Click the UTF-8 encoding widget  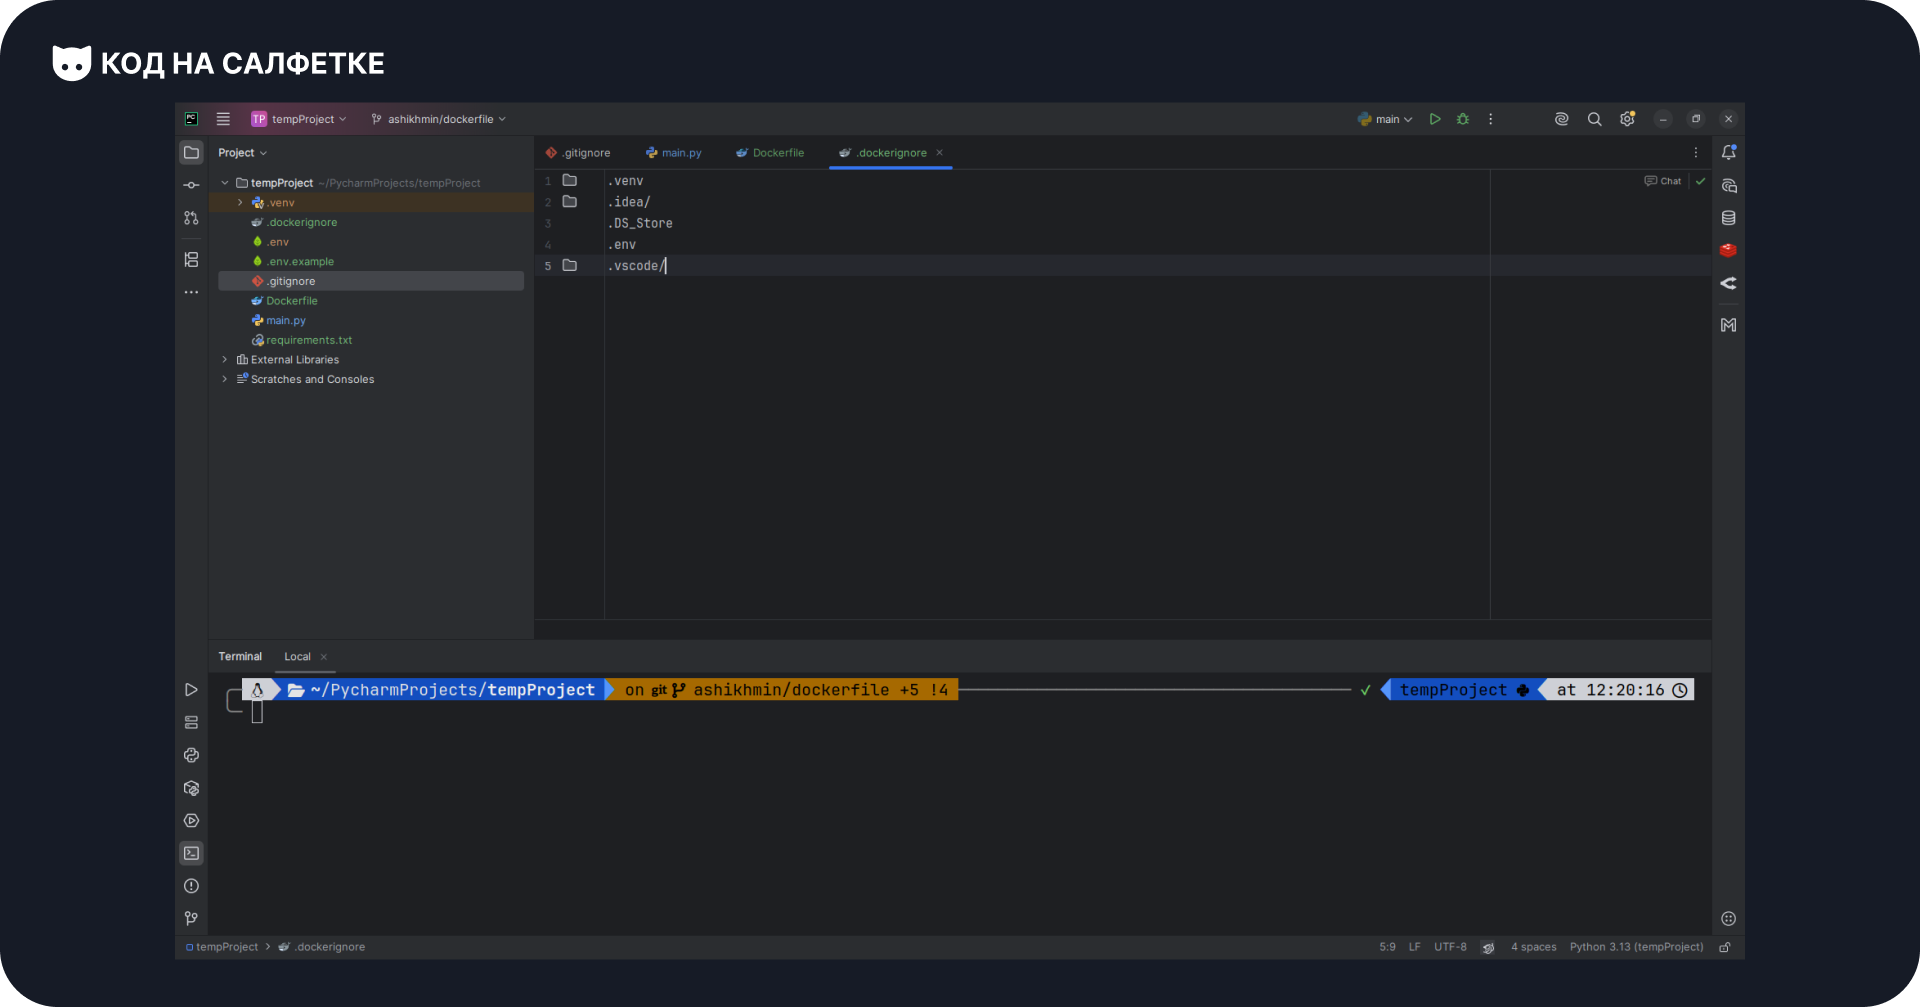click(1450, 947)
